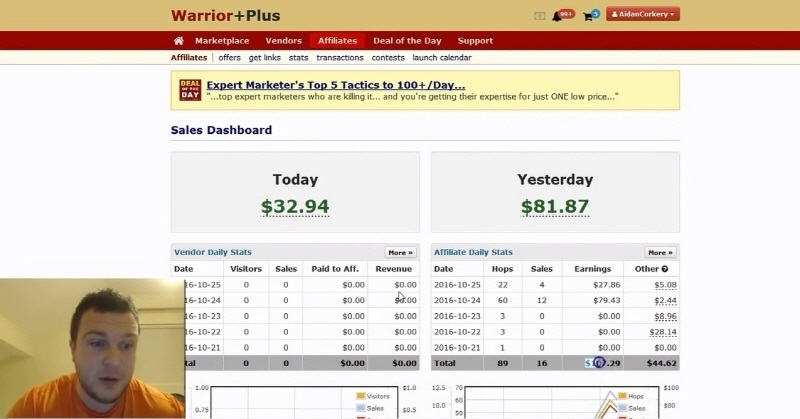Click the total hops value 89
Screen dimensions: 800x419
pos(503,363)
